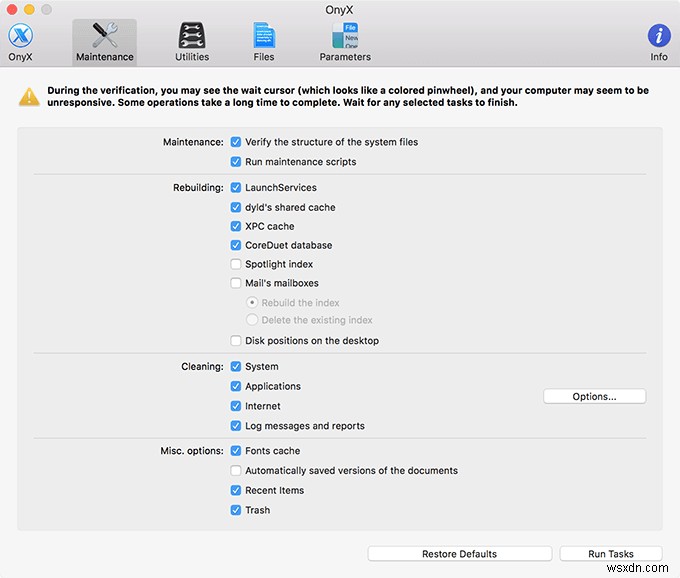
Task: Click the Restore Defaults button
Action: coord(460,554)
